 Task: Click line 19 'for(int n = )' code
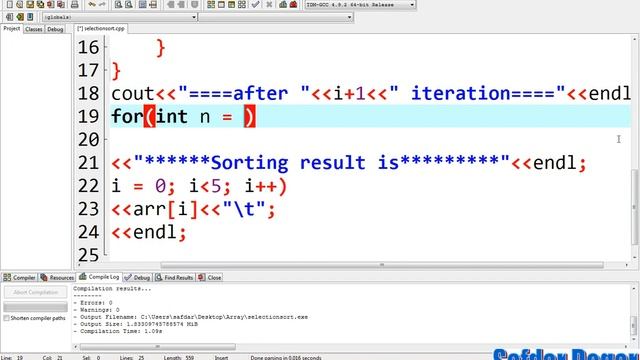pos(184,116)
